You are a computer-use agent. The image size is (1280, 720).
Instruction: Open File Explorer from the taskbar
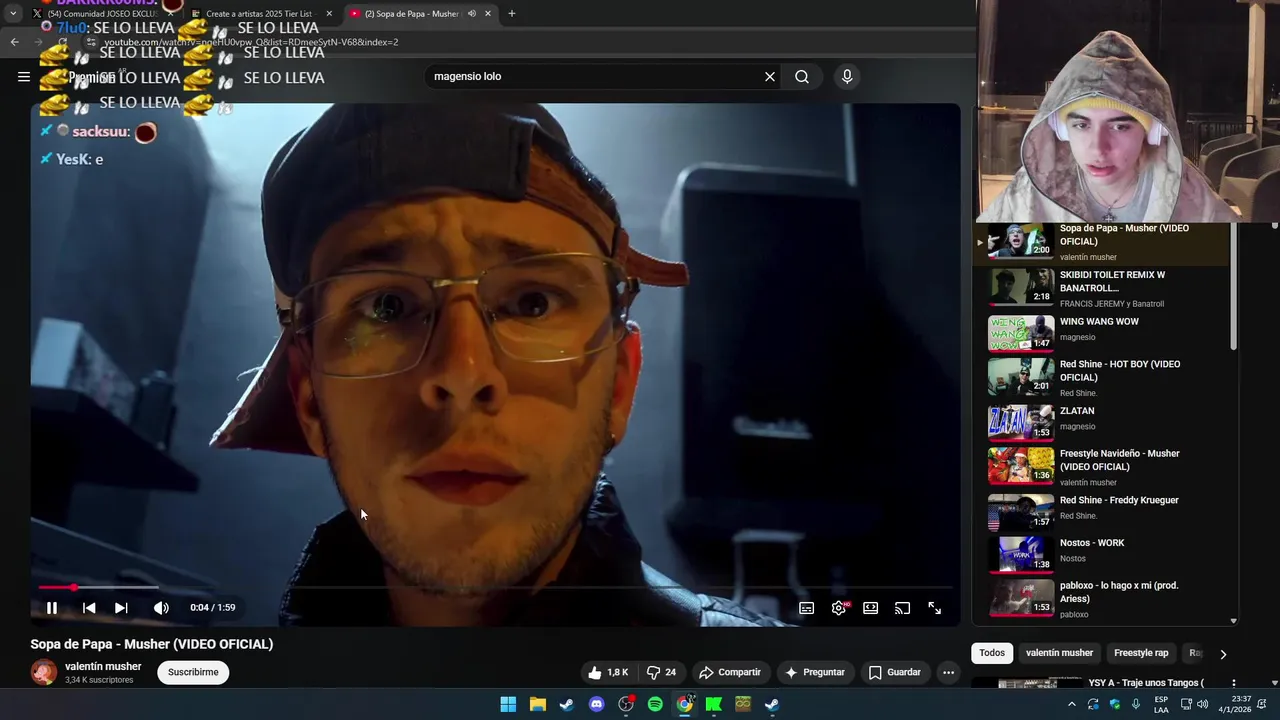pyautogui.click(x=537, y=704)
